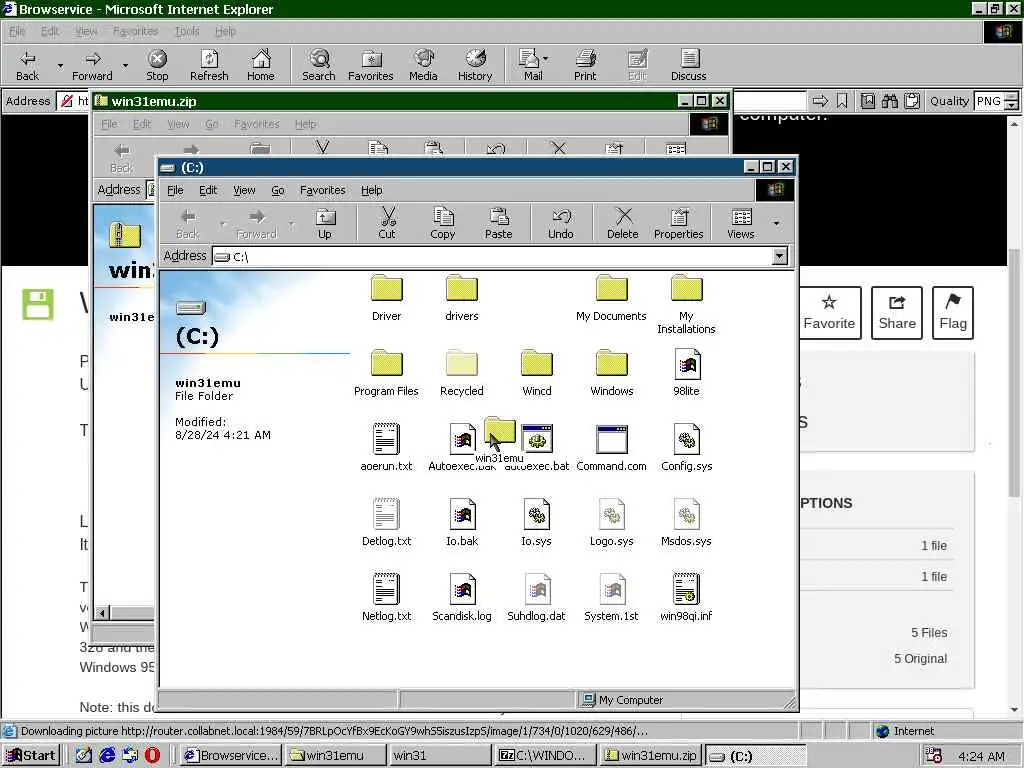Switch to win31emu.zip taskbar button
Viewport: 1024px width, 768px height.
[x=650, y=756]
